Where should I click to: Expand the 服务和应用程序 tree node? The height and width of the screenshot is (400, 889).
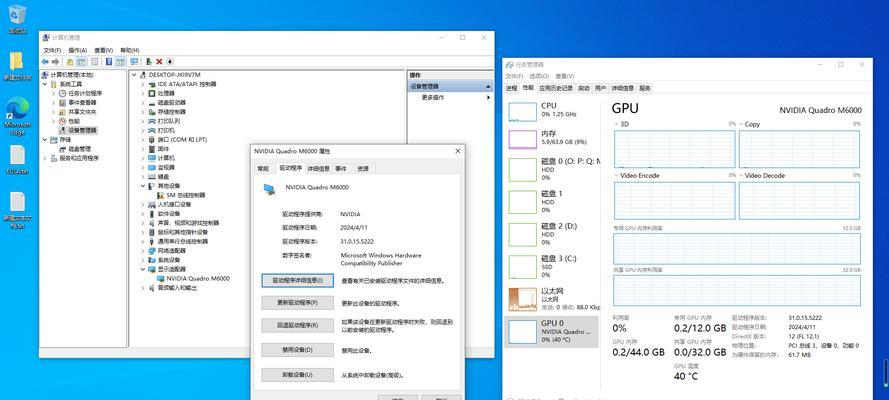[x=45, y=158]
